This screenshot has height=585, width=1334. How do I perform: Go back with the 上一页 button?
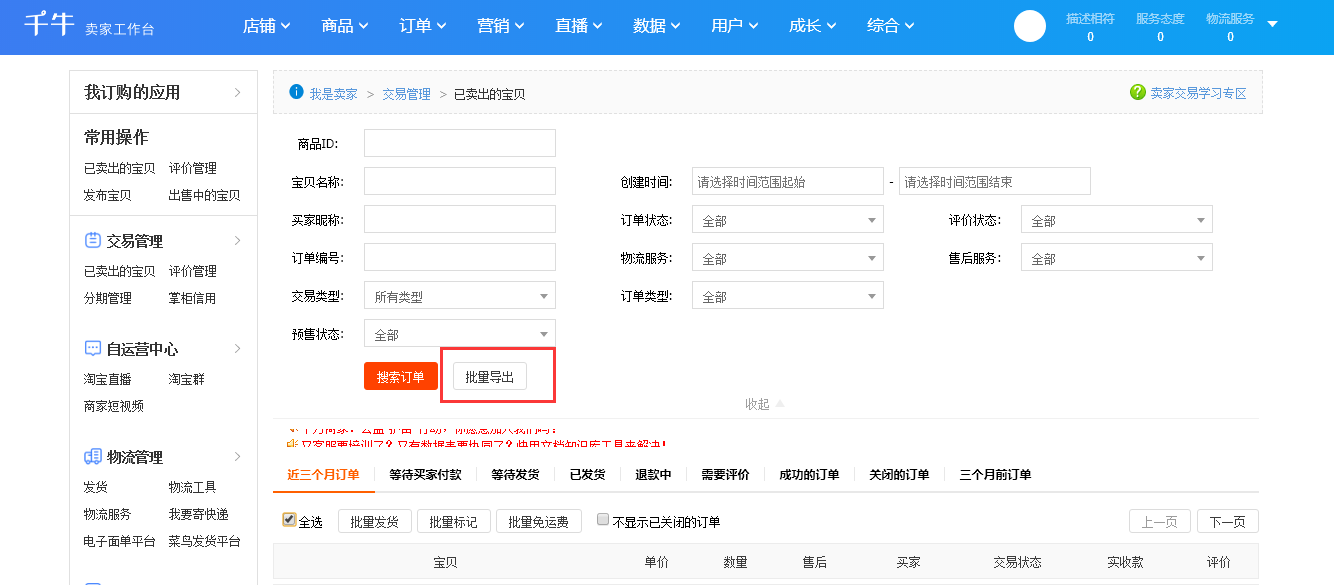point(1160,521)
